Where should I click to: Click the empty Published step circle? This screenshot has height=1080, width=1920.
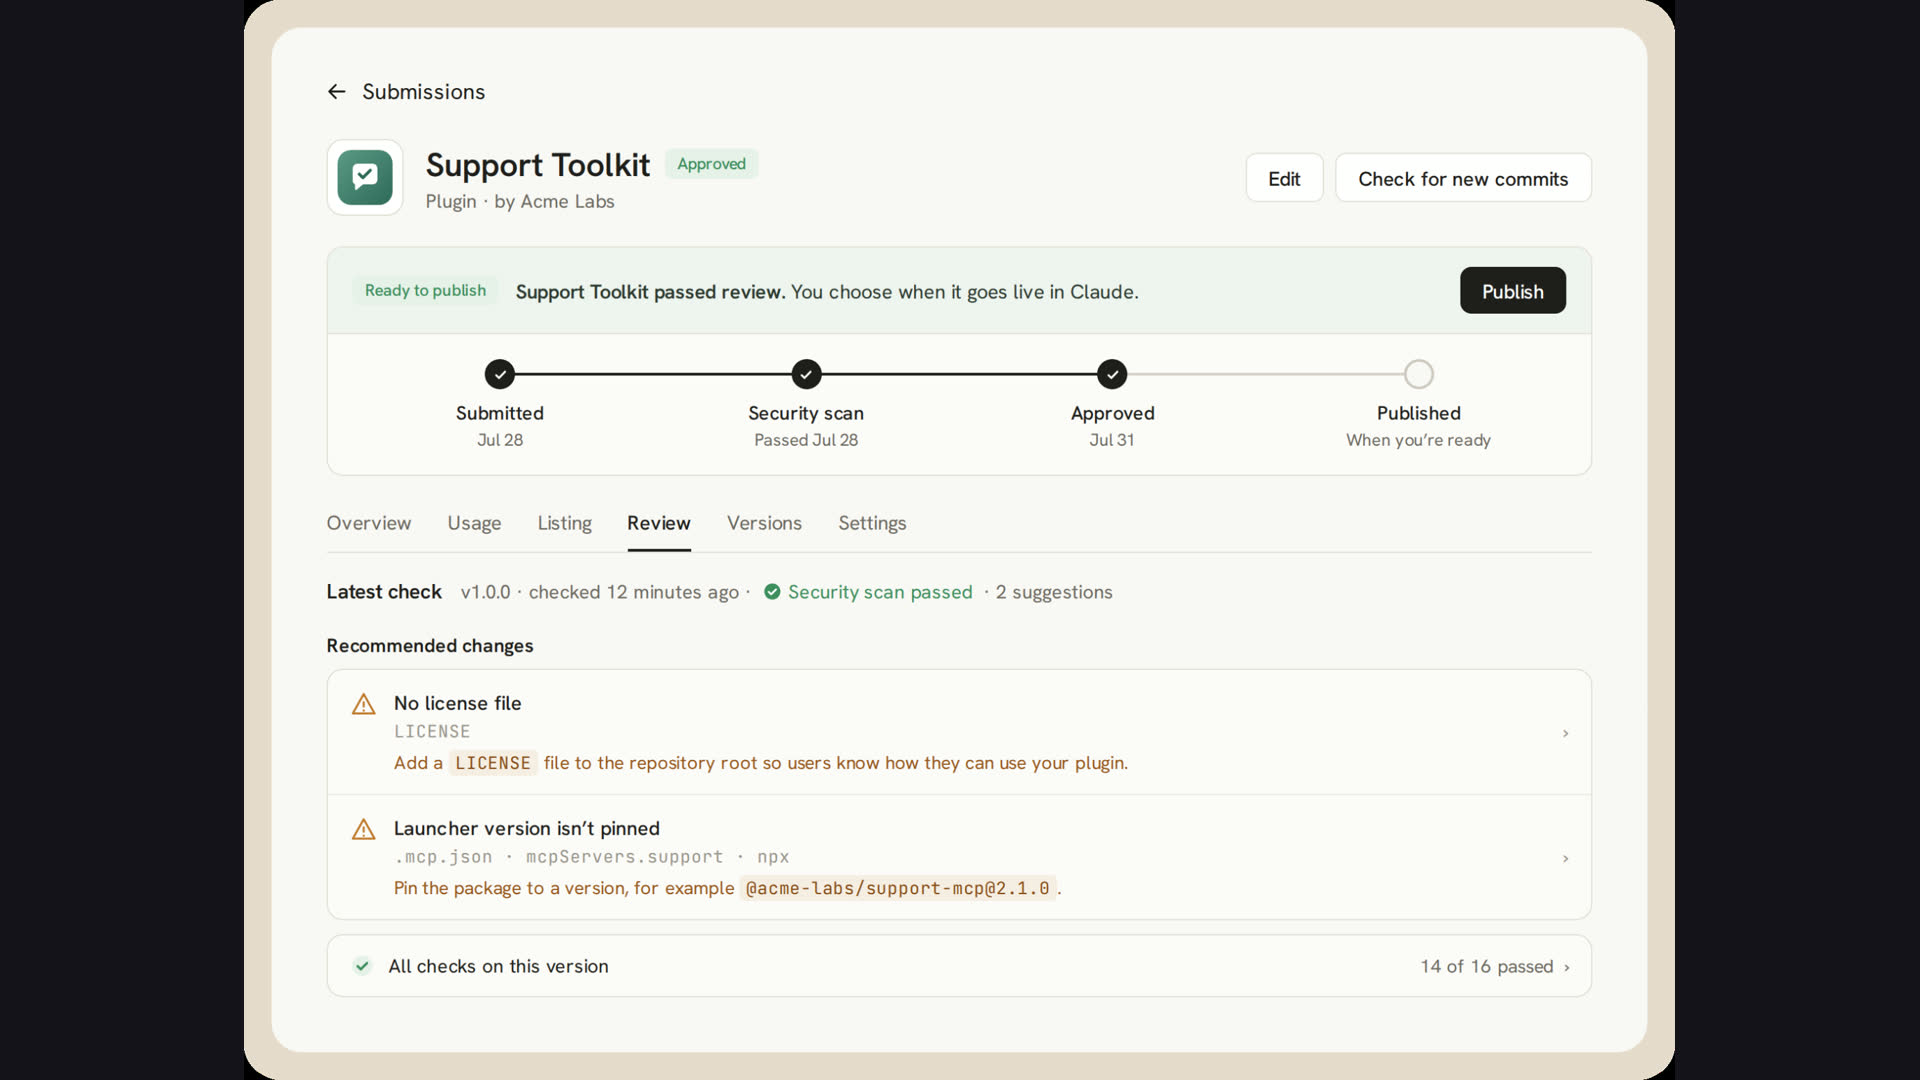[x=1418, y=374]
